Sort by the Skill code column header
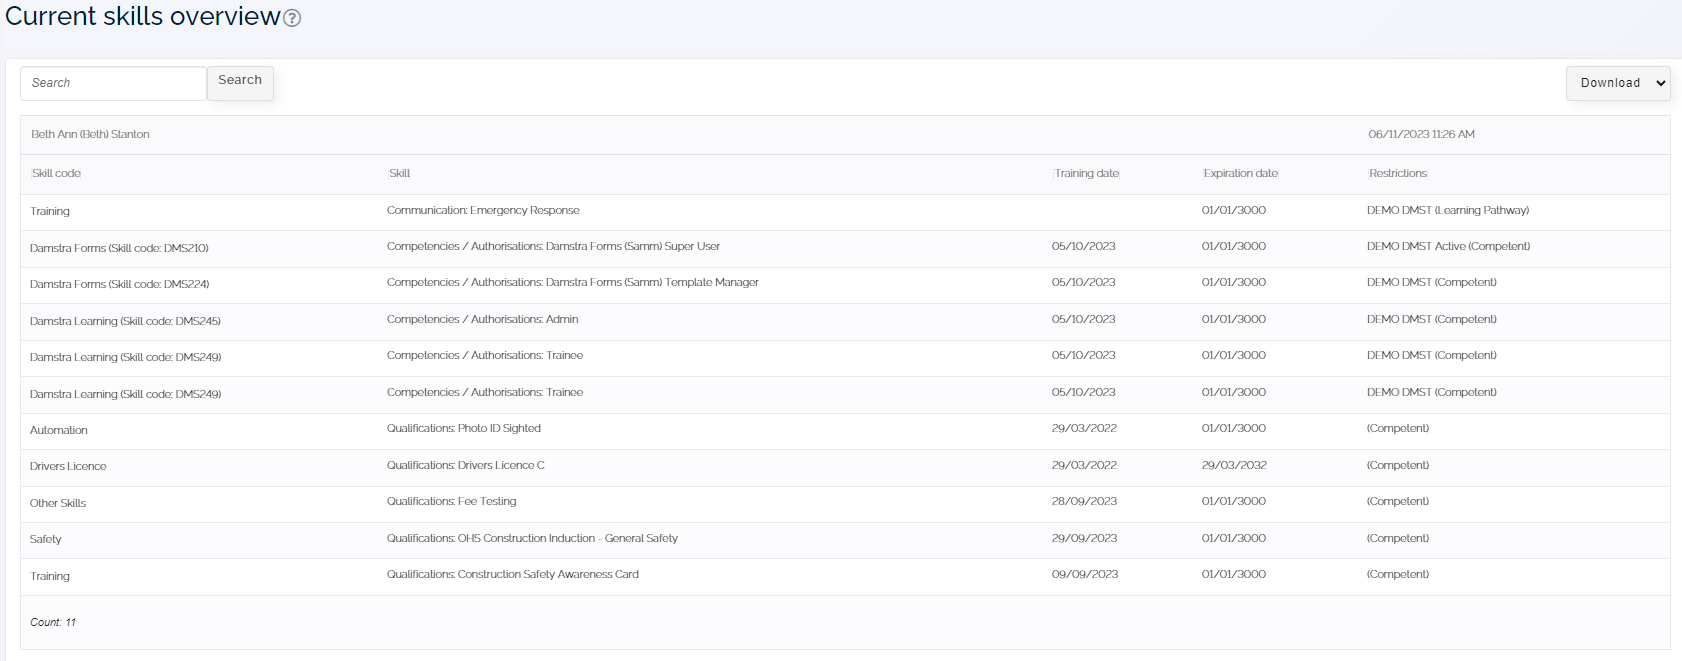Viewport: 1682px width, 661px height. pos(56,174)
